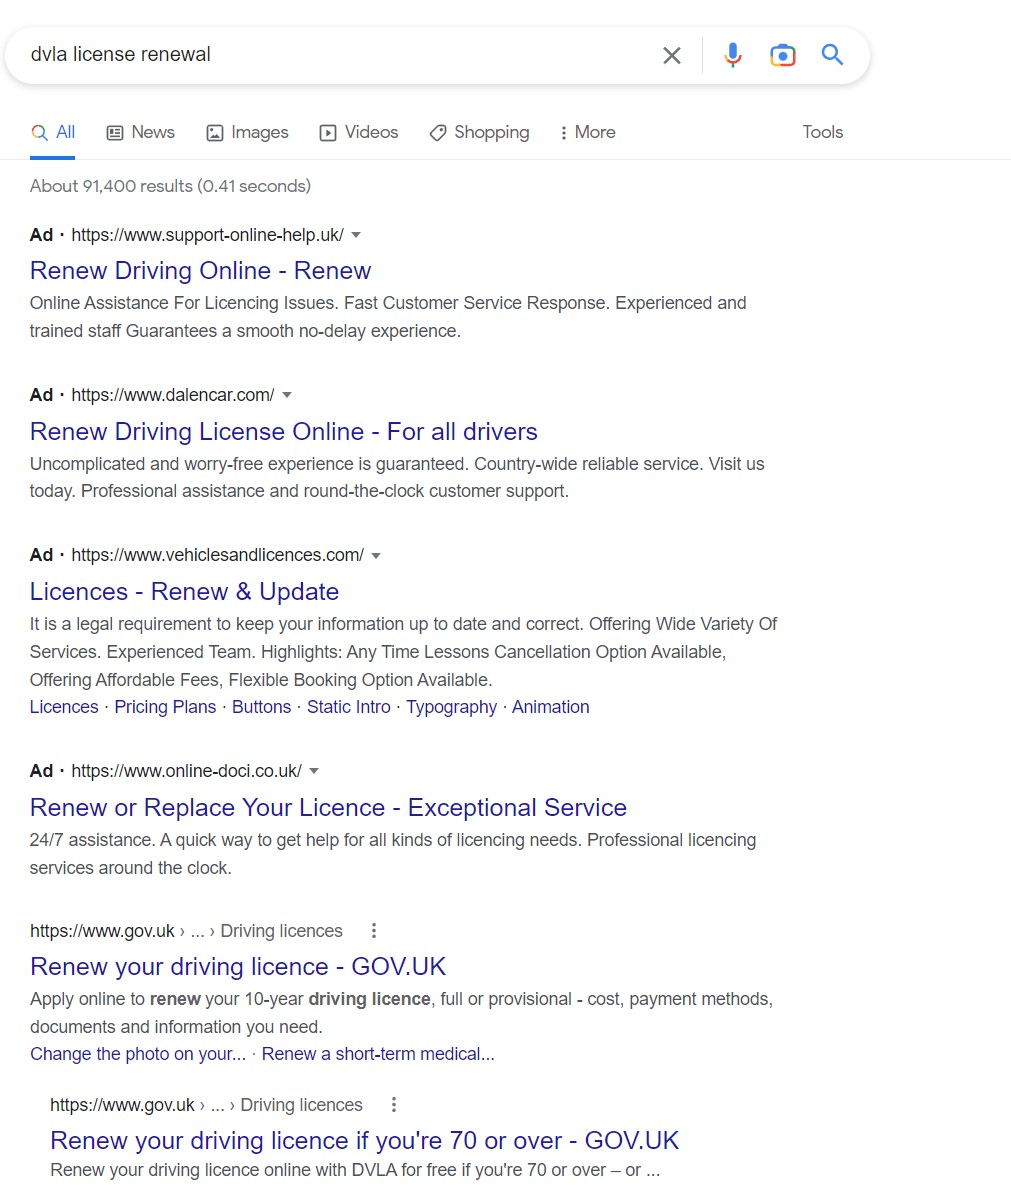
Task: Switch to the Shopping tab
Action: (x=479, y=132)
